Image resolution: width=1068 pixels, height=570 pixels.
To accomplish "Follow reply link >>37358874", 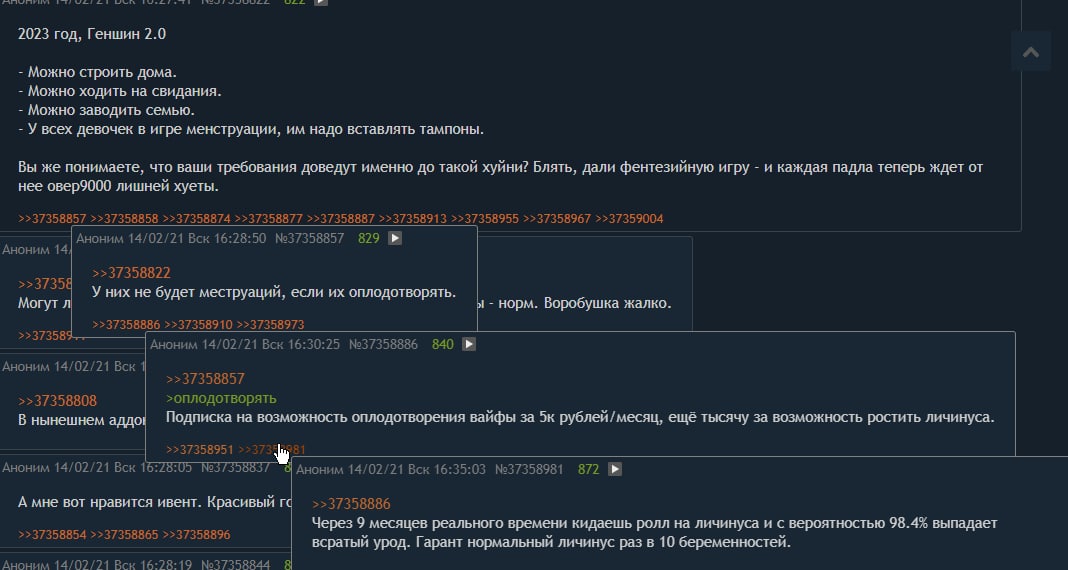I will (196, 219).
